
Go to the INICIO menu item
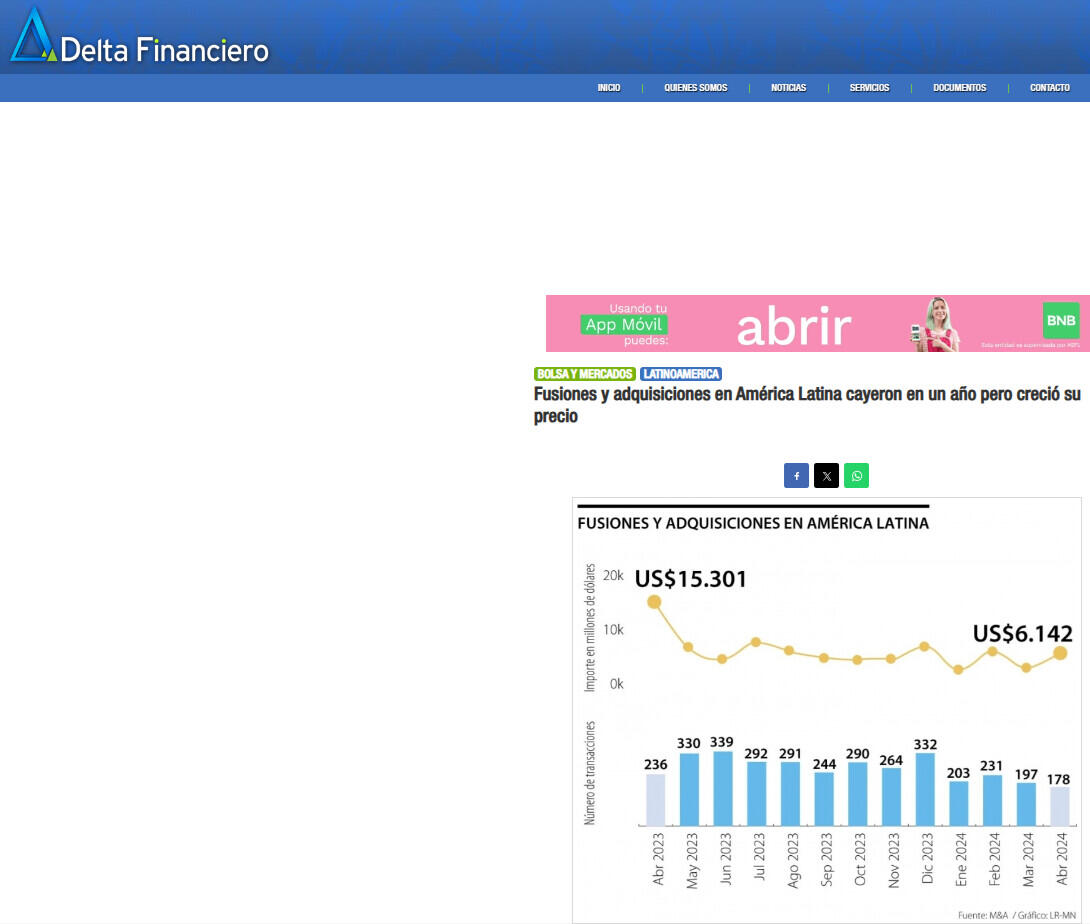tap(609, 88)
